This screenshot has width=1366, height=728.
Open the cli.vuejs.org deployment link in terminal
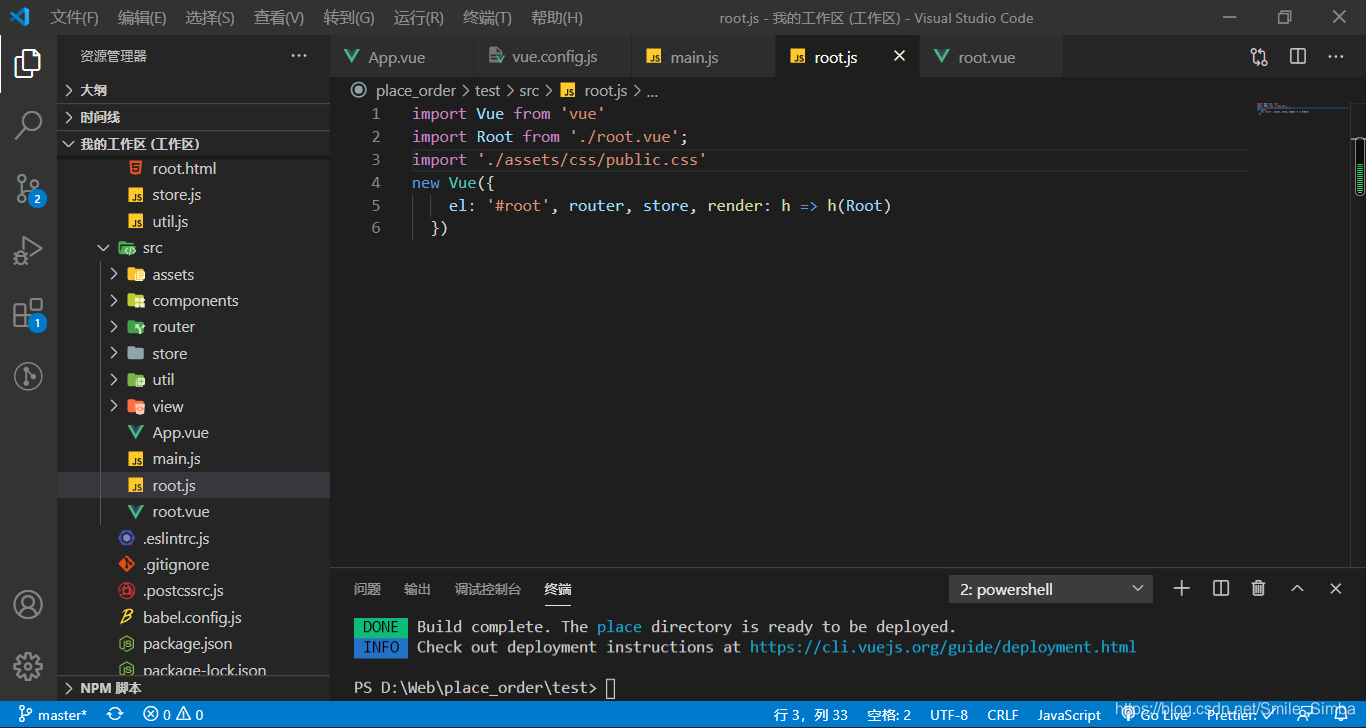(943, 647)
